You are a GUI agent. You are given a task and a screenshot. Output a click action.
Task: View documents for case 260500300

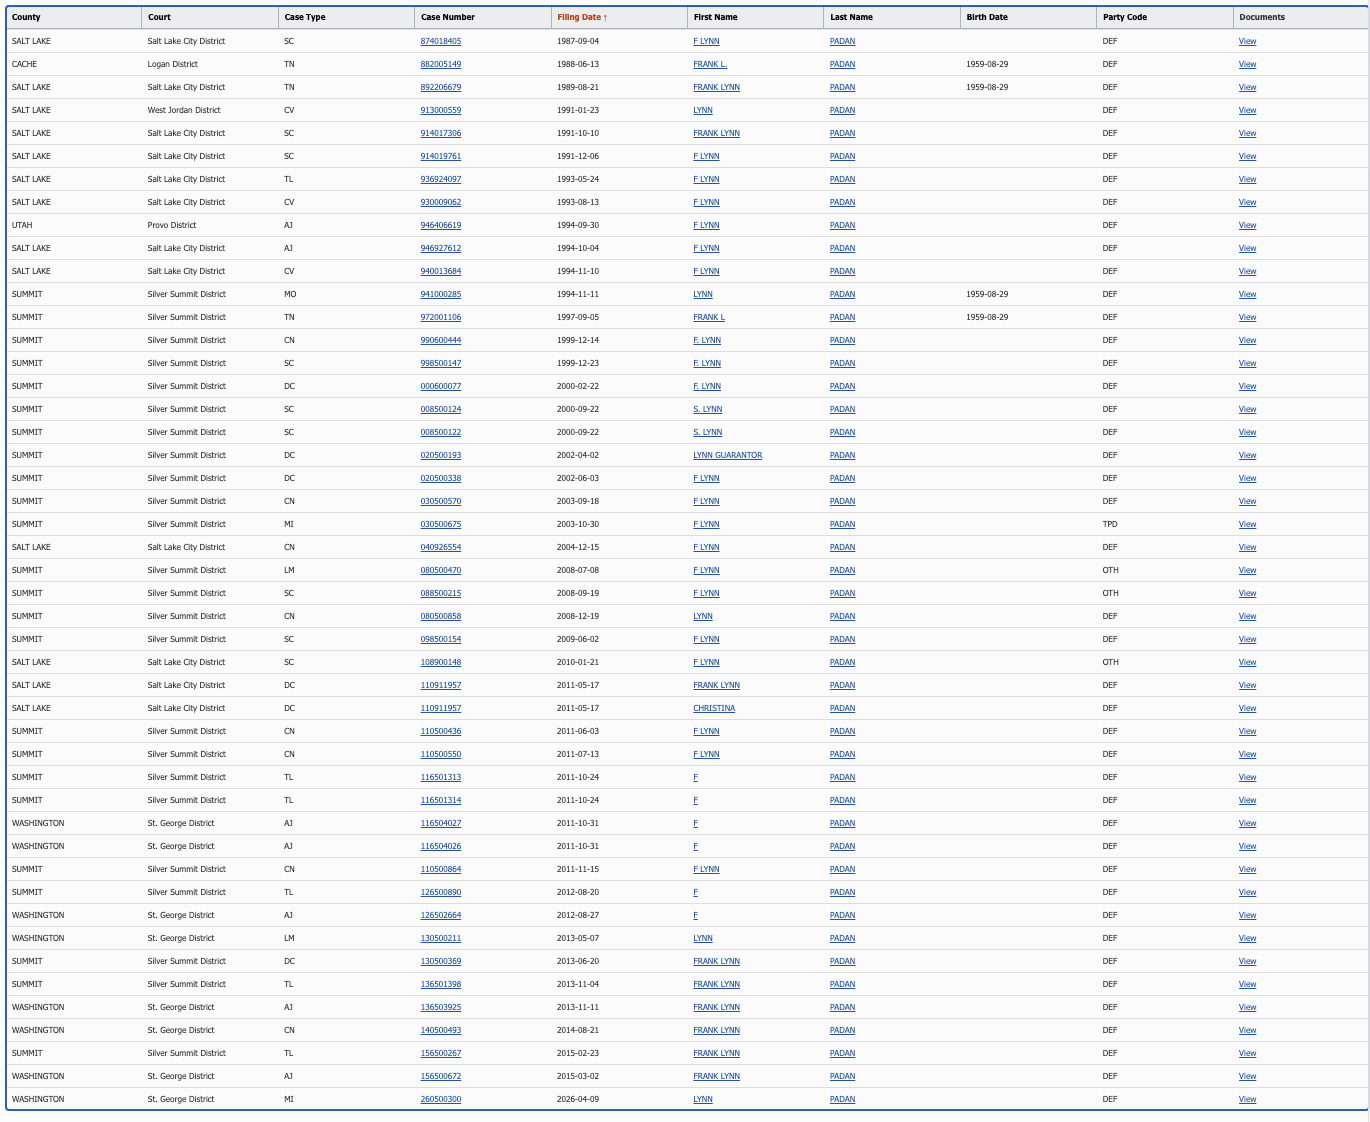point(1247,1099)
